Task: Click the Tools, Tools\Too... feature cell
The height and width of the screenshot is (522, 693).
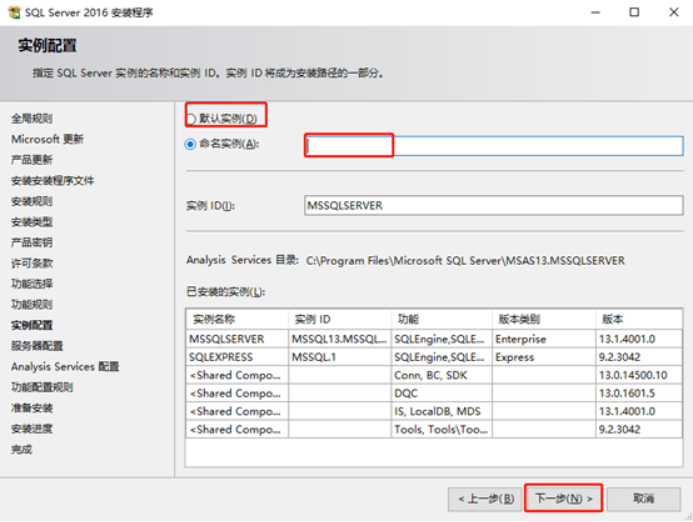Action: tap(442, 430)
